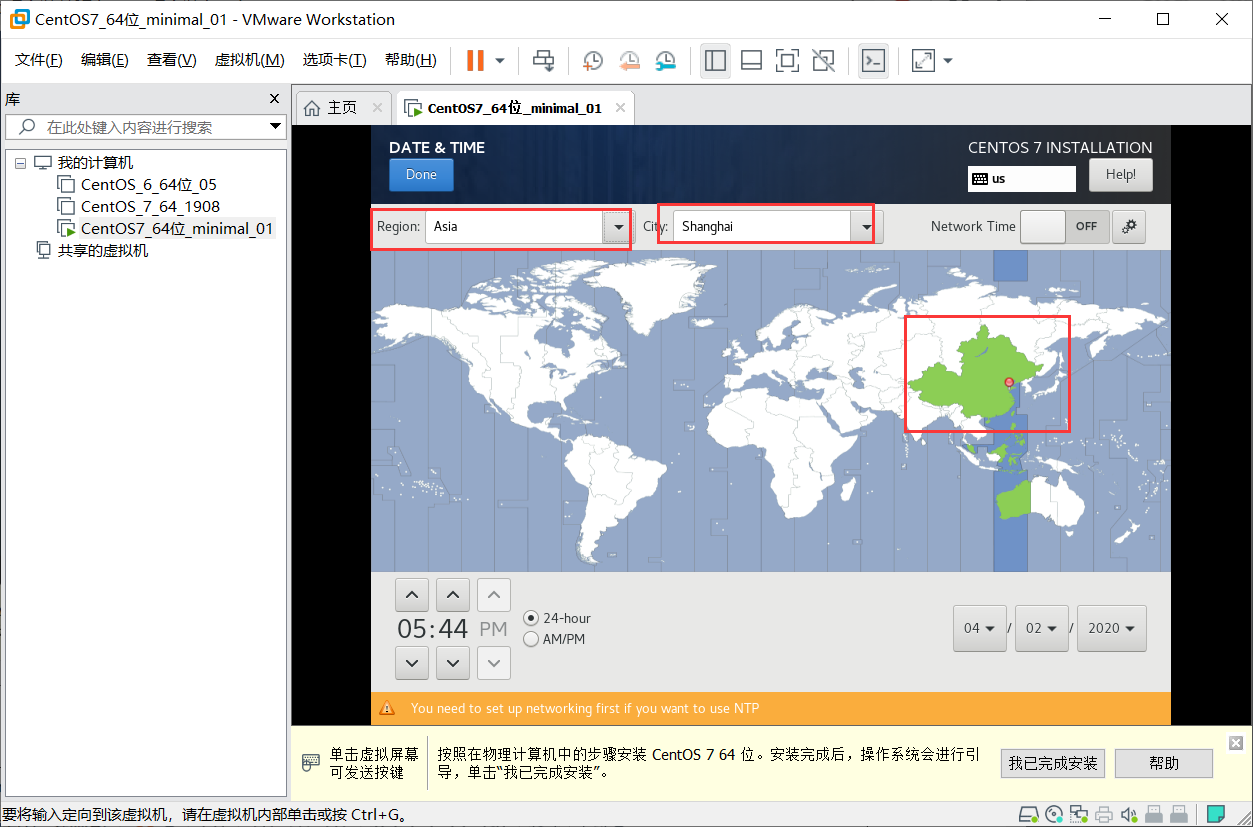Close the 主页 tab
This screenshot has width=1253, height=827.
point(377,108)
